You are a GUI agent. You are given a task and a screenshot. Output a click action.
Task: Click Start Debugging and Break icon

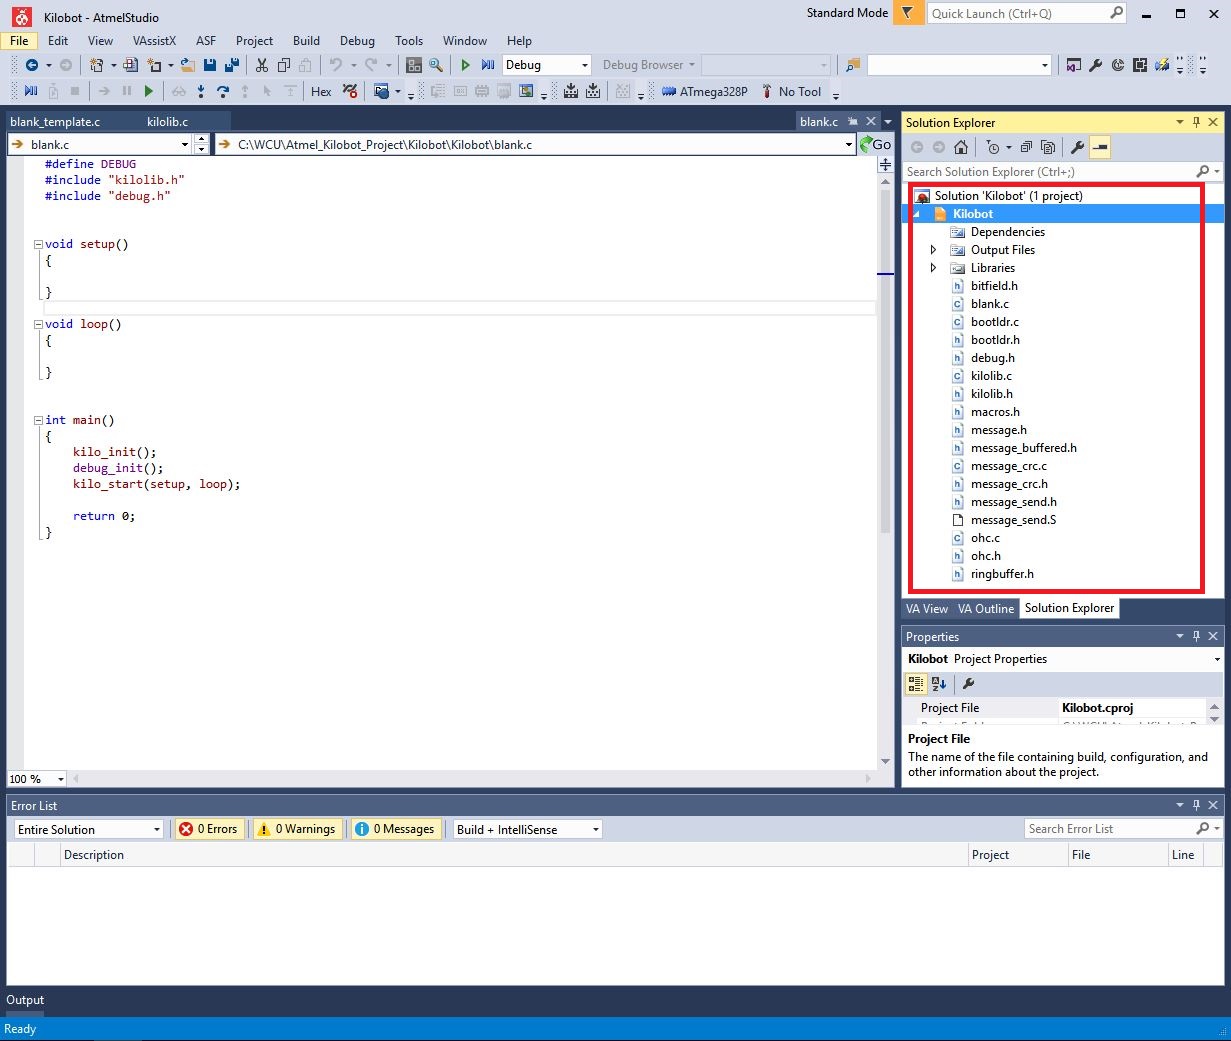488,65
